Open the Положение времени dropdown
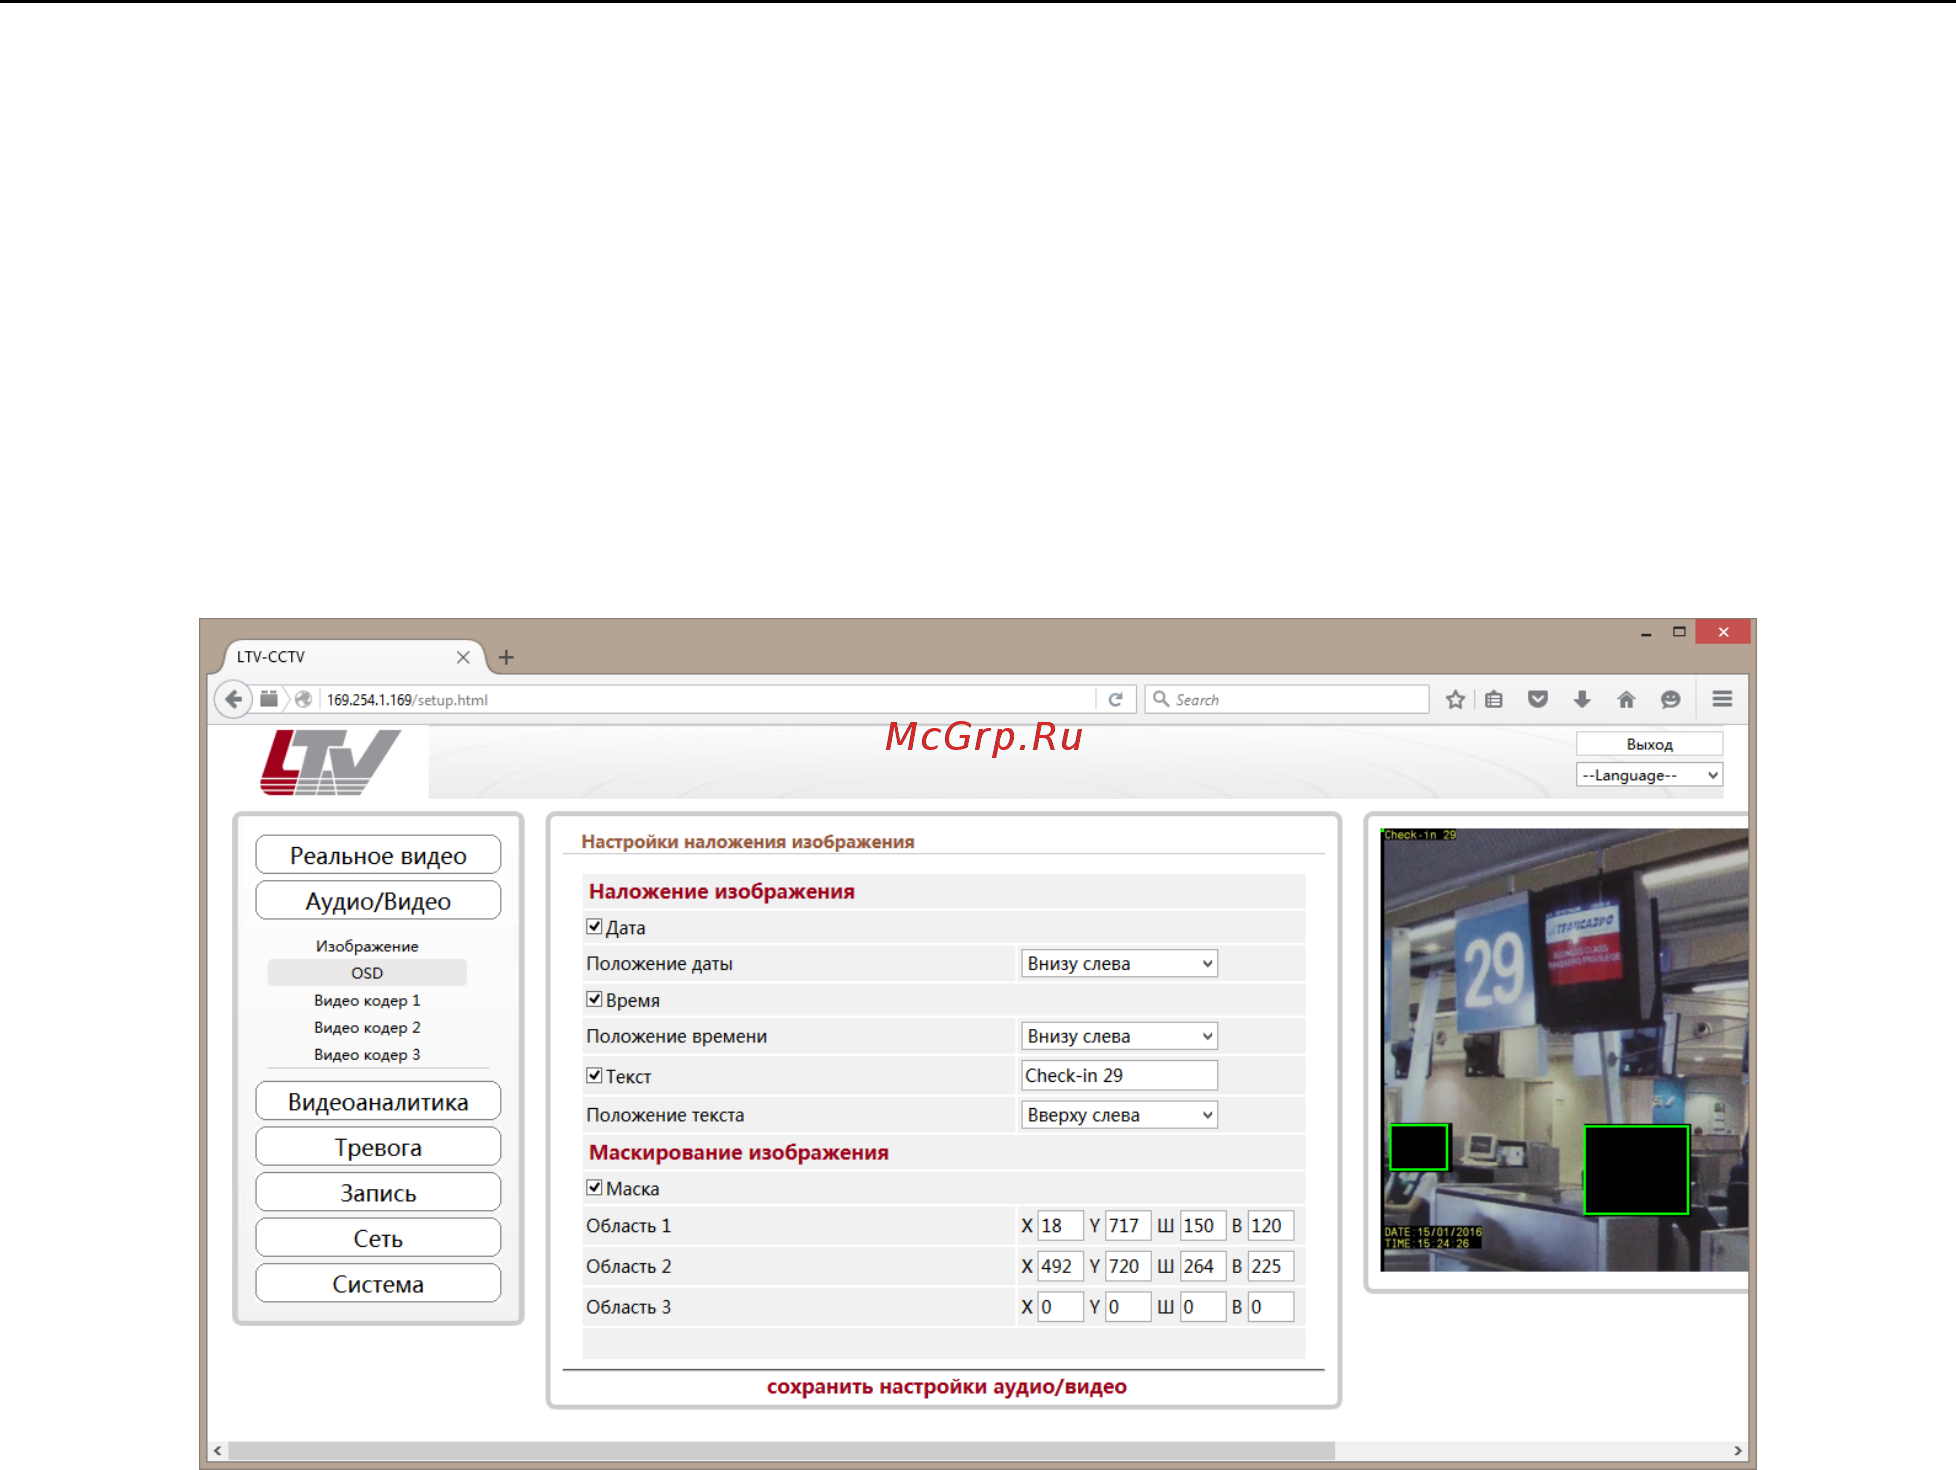1956x1470 pixels. (x=1119, y=1036)
